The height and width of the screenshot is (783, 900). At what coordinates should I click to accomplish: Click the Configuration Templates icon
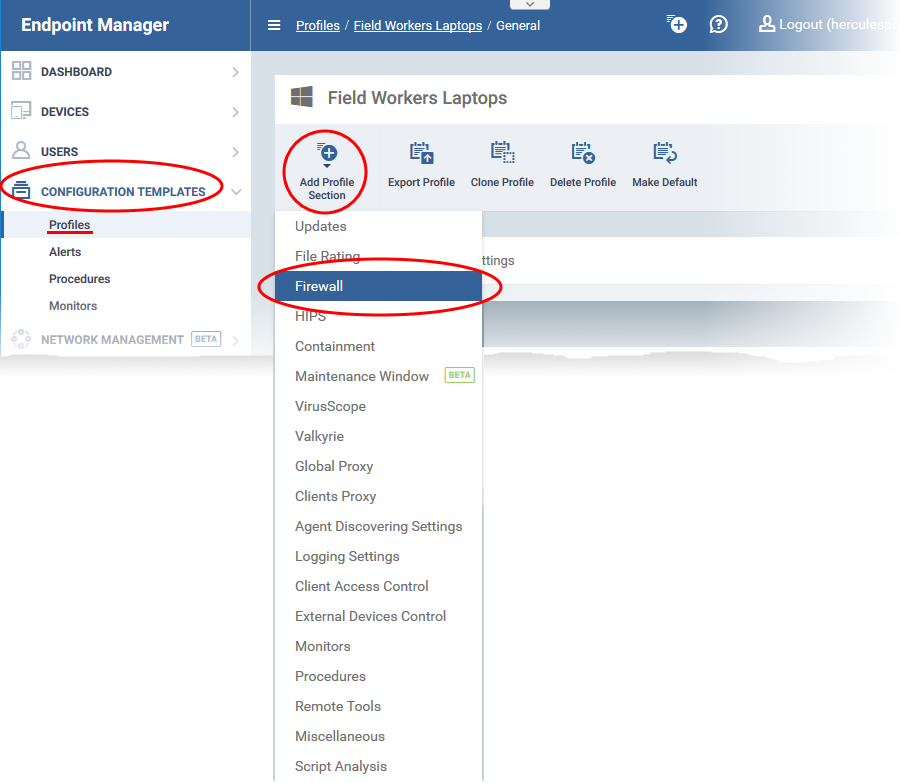[21, 190]
